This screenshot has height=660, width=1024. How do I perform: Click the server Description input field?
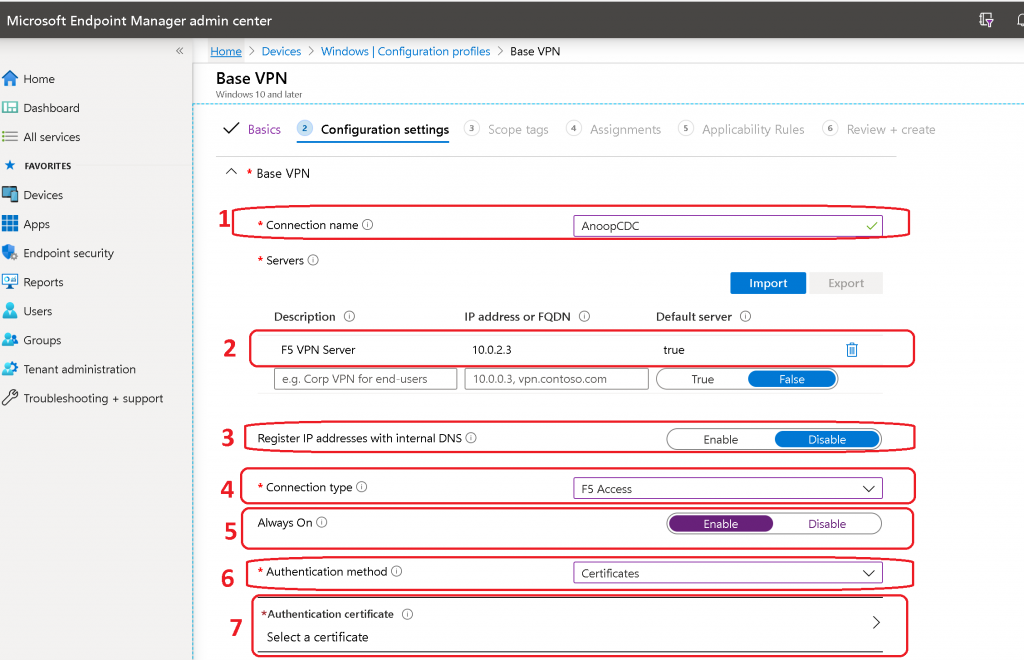click(x=365, y=379)
